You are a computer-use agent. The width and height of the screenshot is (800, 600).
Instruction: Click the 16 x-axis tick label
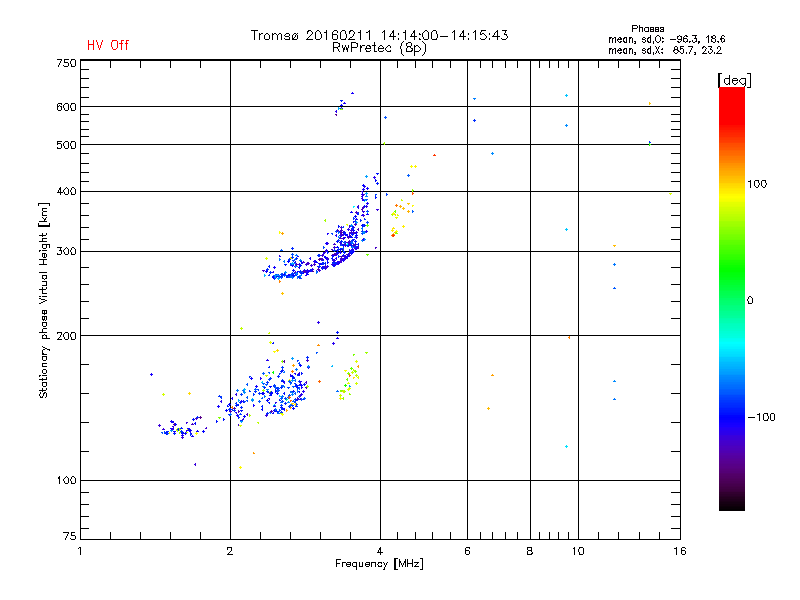coord(680,551)
